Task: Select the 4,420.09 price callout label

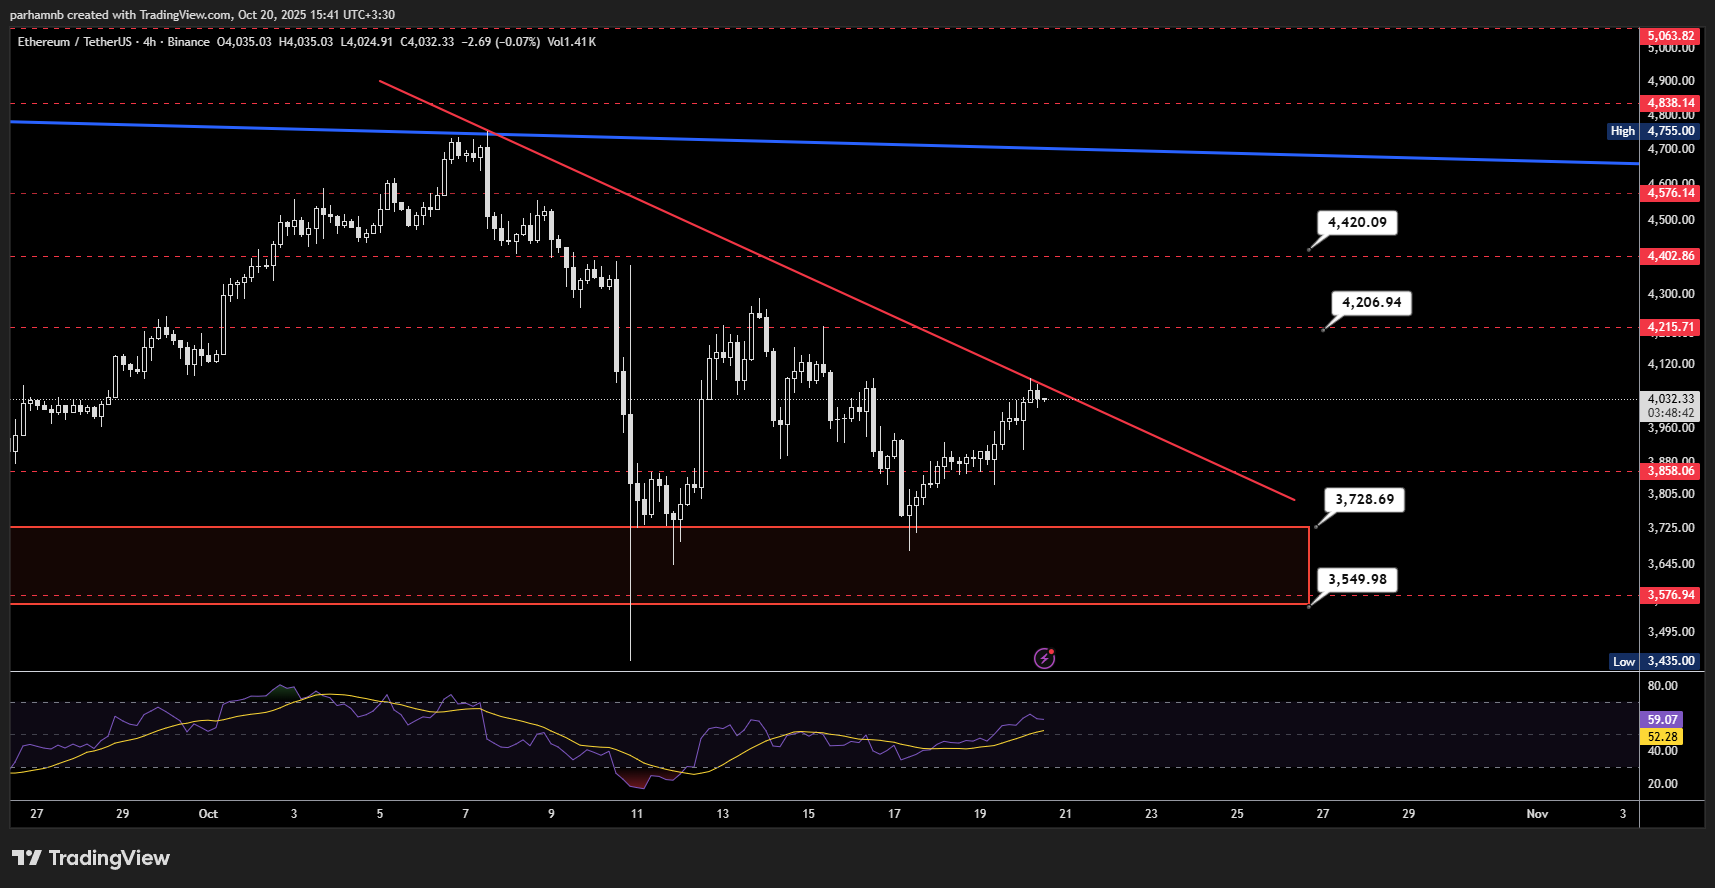Action: click(1357, 223)
